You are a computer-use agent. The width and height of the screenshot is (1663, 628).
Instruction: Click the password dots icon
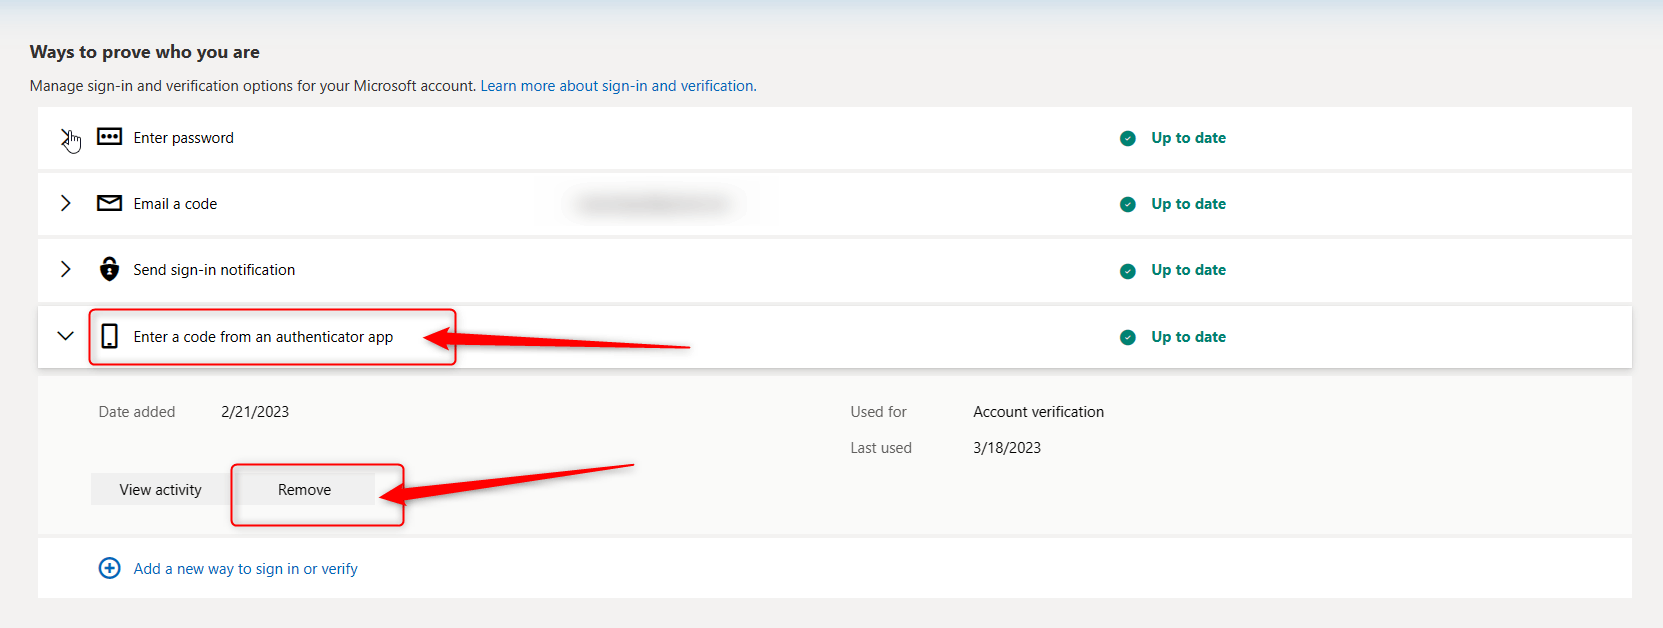click(x=109, y=137)
